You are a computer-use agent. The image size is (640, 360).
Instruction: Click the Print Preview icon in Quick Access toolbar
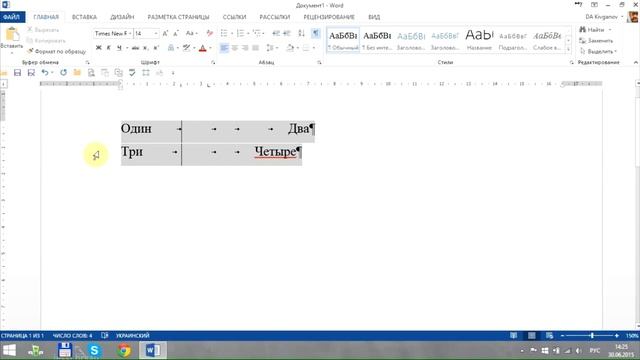pos(91,73)
